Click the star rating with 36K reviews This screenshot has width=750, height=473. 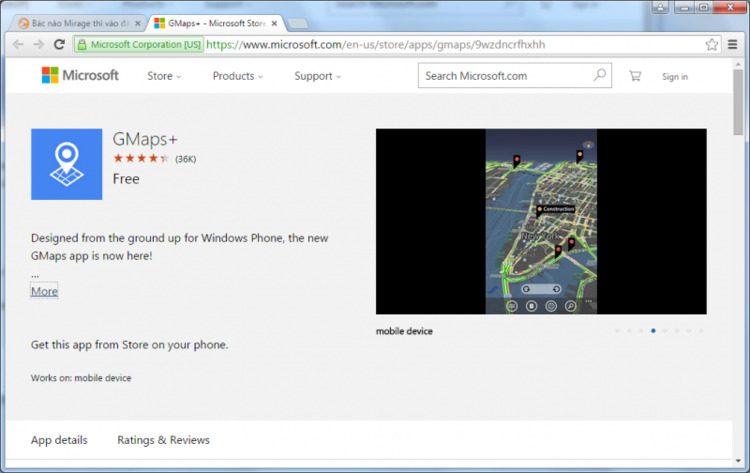click(154, 159)
